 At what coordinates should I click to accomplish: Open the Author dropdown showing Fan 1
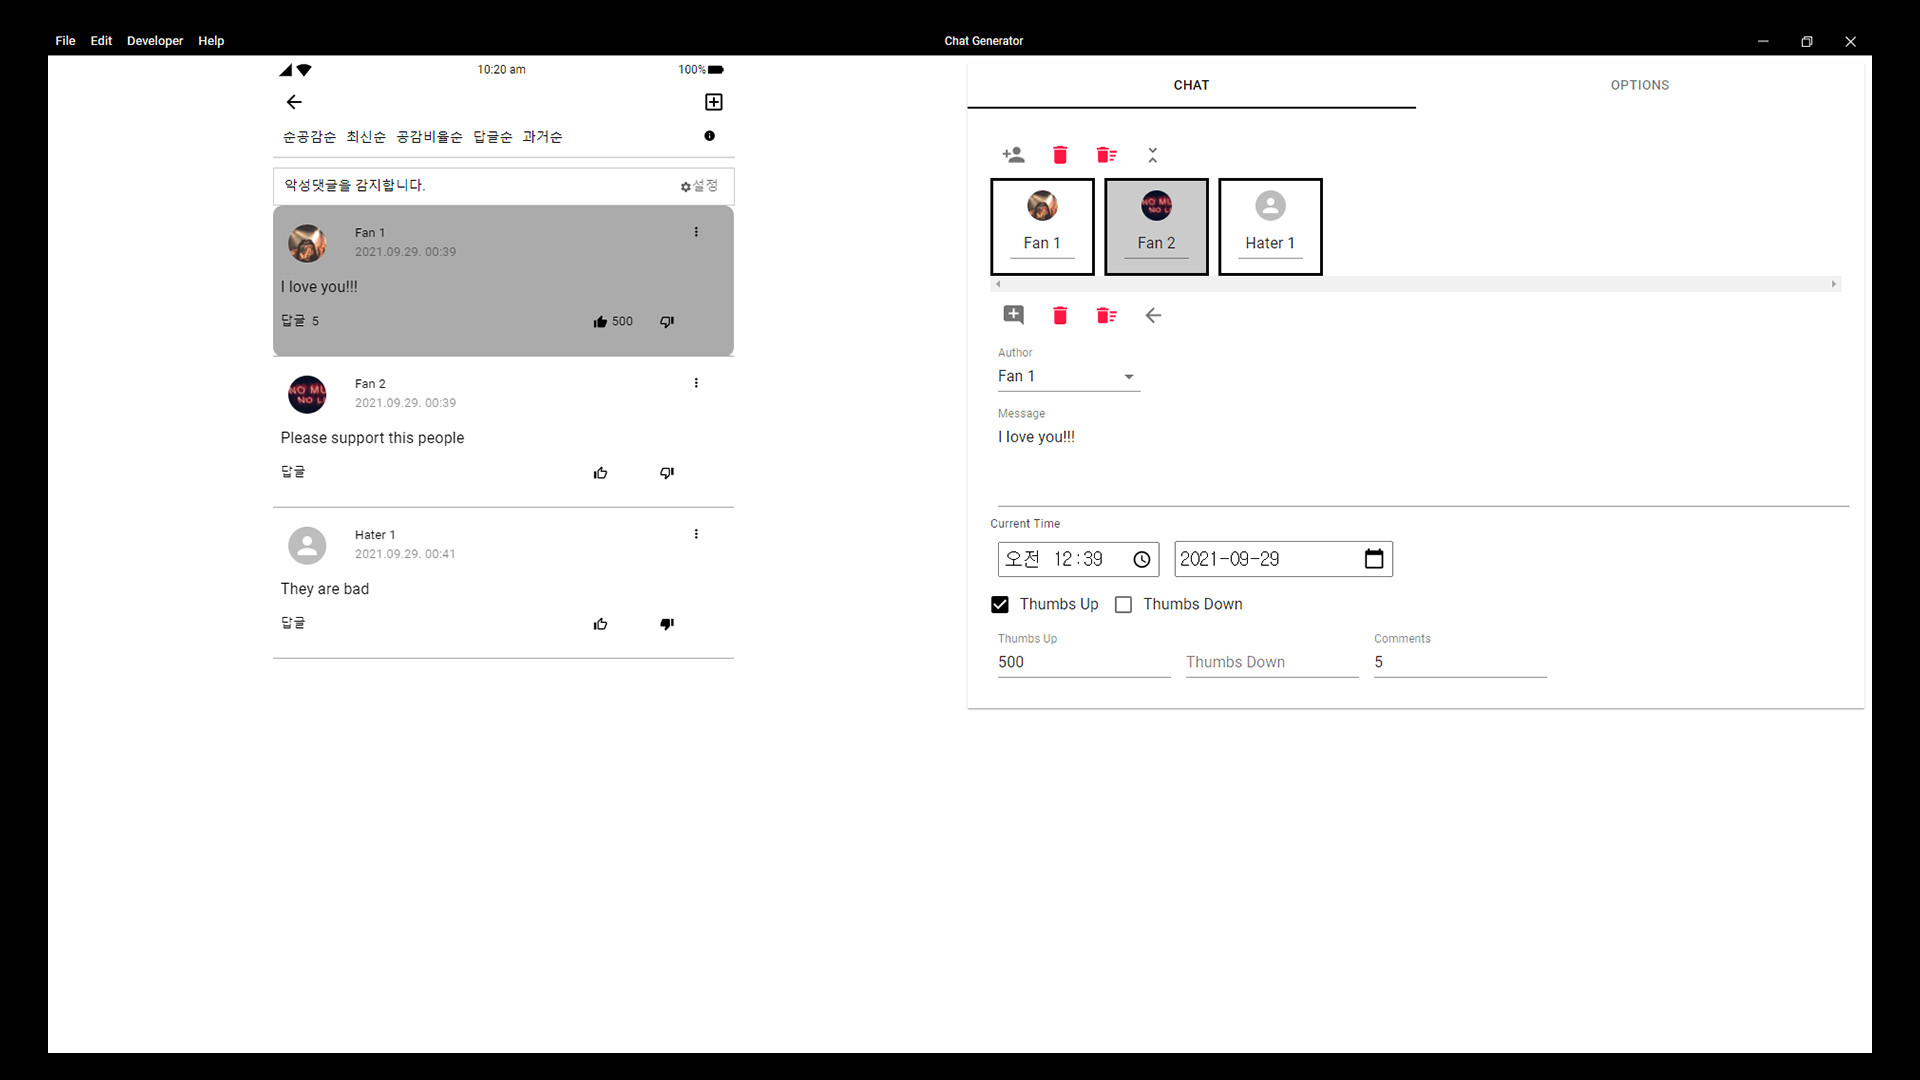[1129, 377]
